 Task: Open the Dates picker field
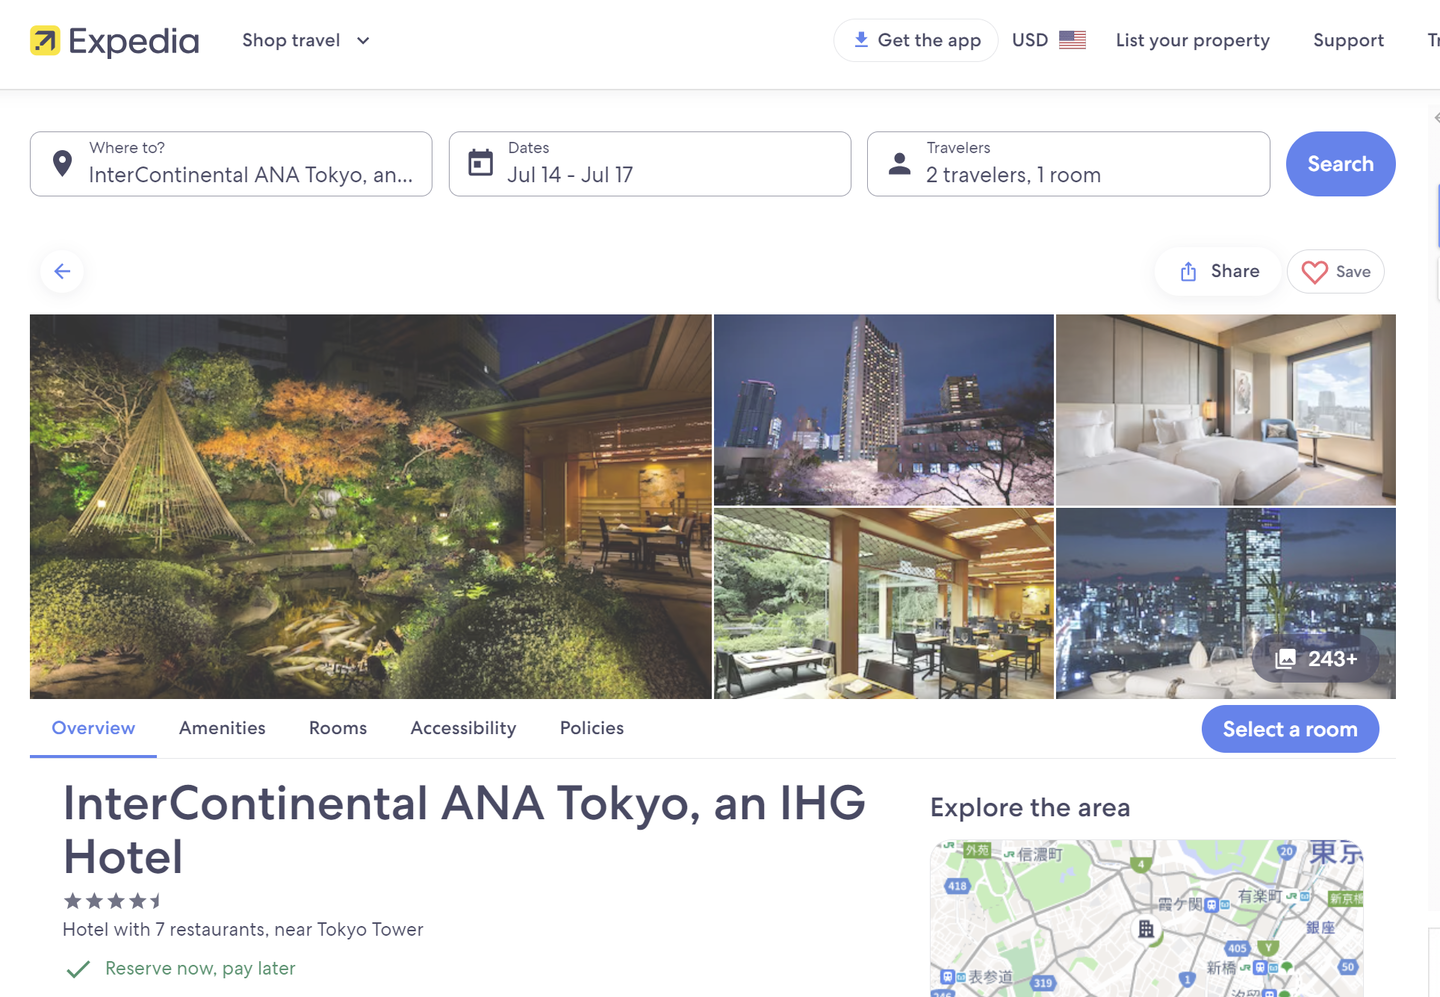click(650, 164)
